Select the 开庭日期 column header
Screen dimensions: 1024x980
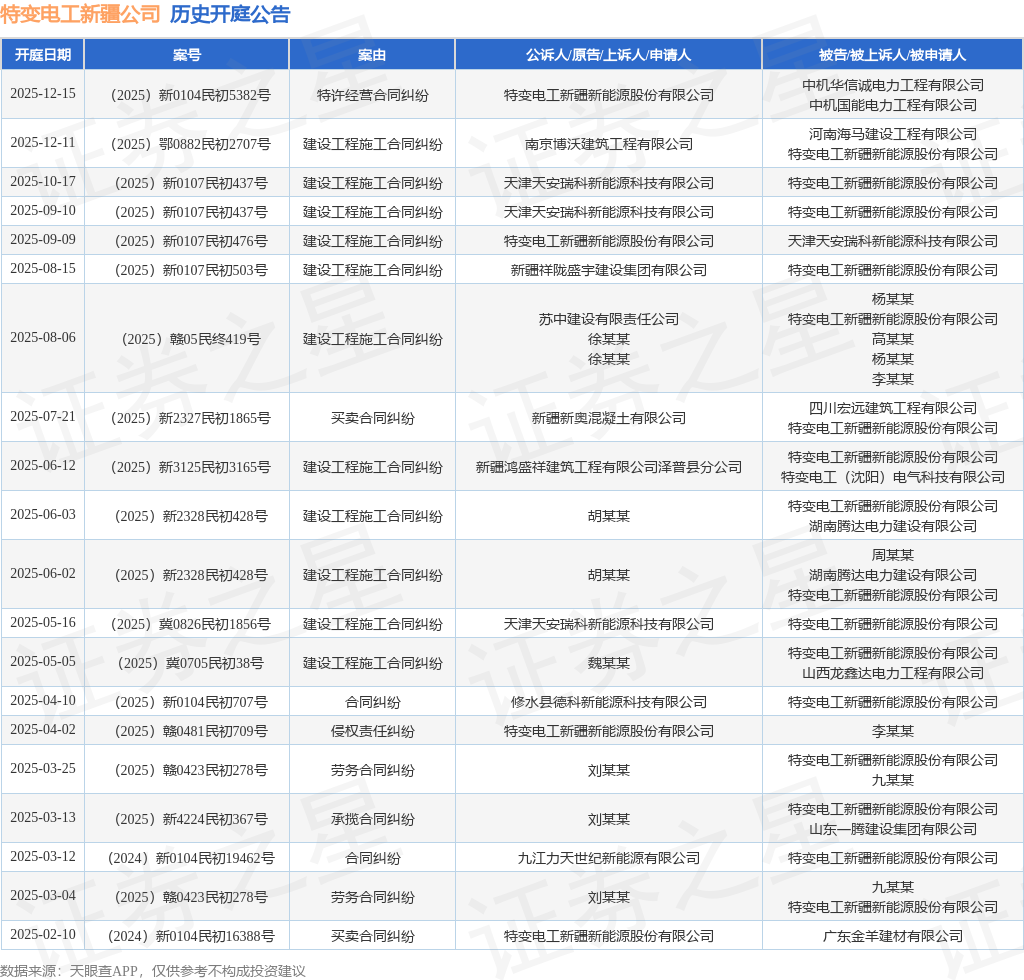(43, 55)
